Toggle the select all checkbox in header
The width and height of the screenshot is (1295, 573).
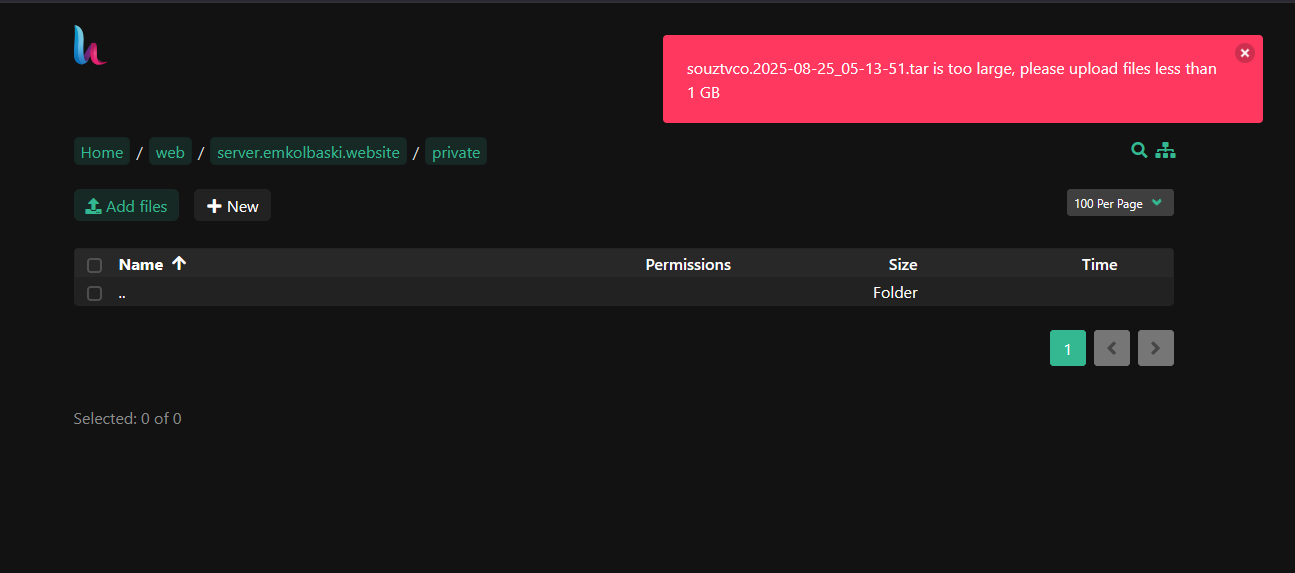[95, 265]
